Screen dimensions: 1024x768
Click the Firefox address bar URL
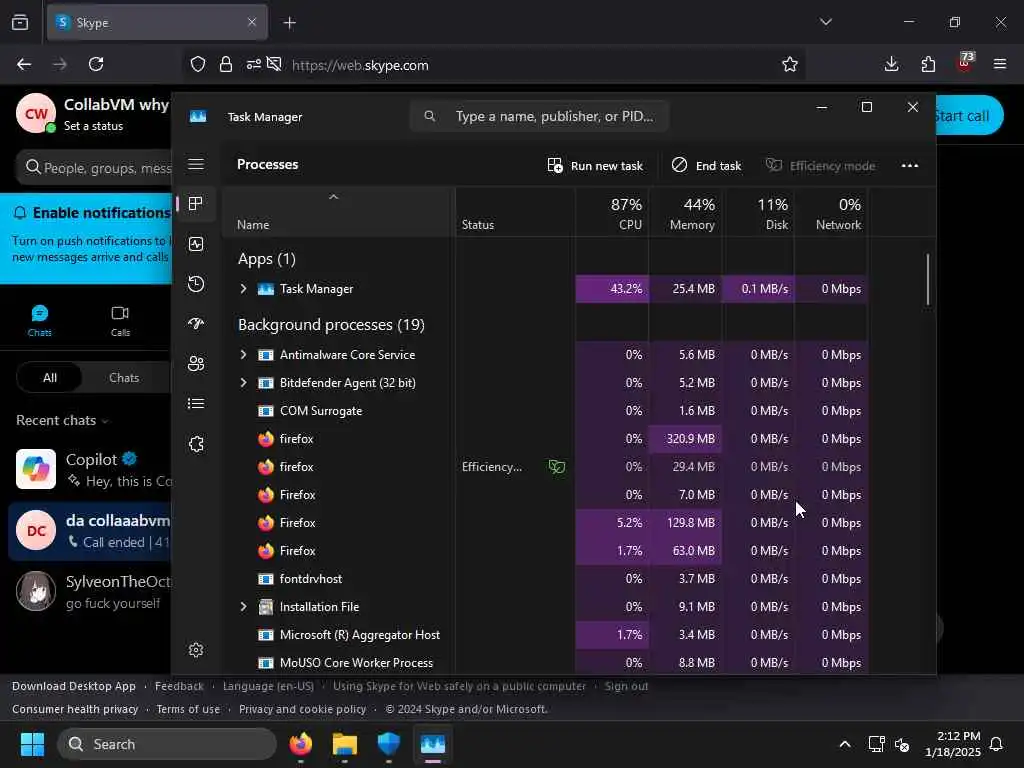coord(360,65)
